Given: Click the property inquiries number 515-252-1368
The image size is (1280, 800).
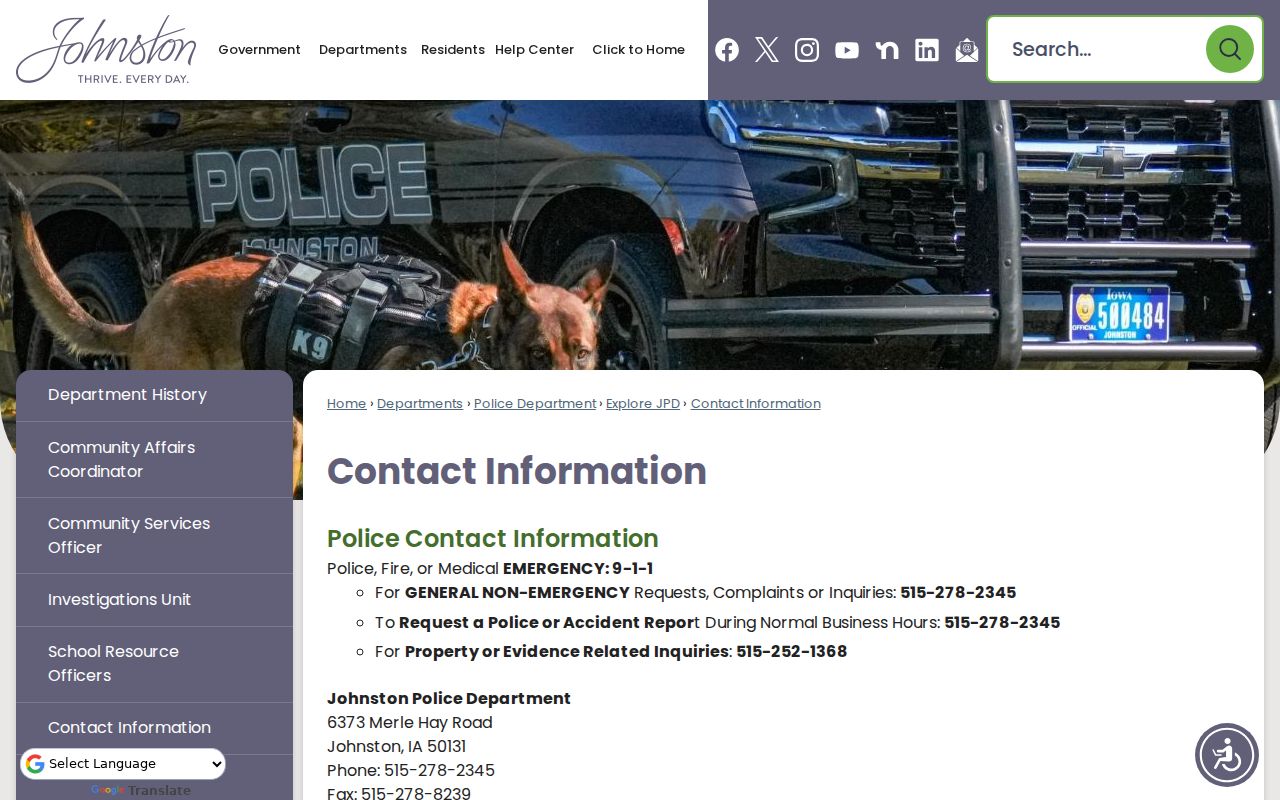Looking at the screenshot, I should 792,652.
